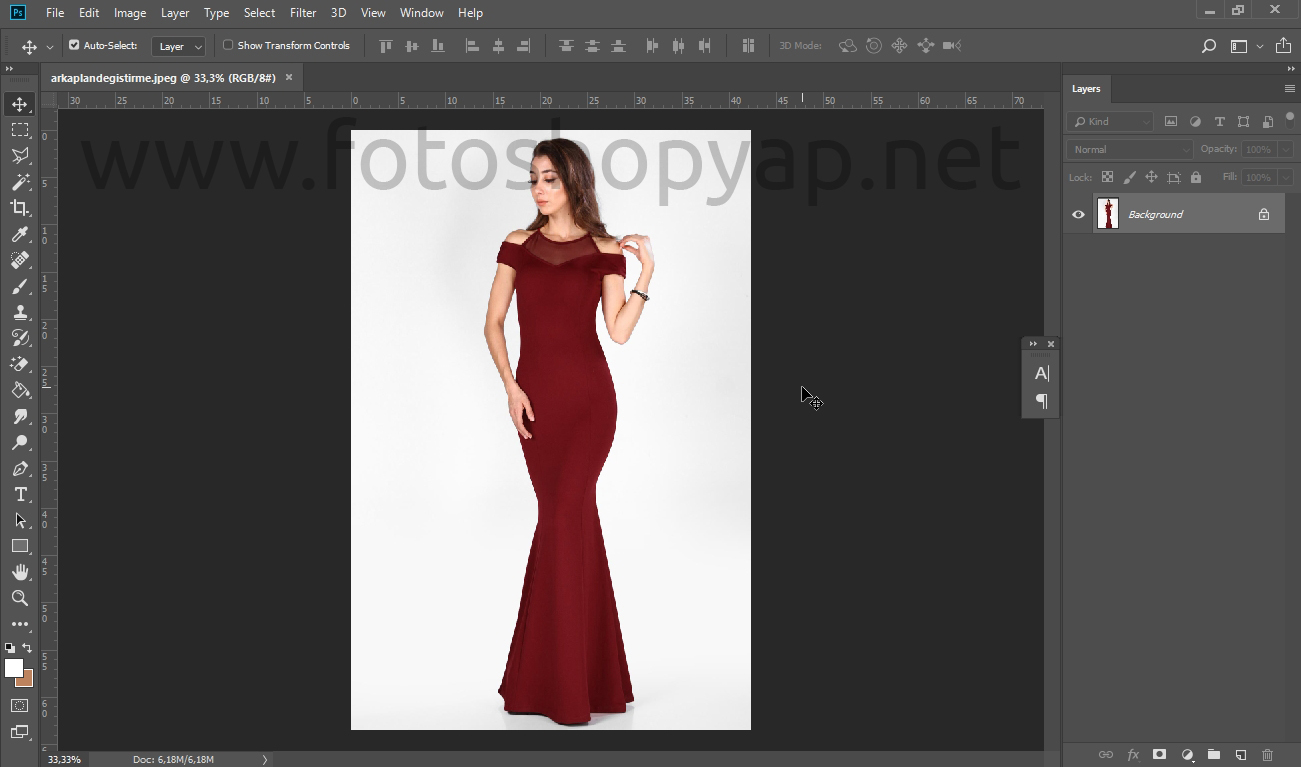
Task: Select the Eraser tool
Action: click(x=19, y=364)
